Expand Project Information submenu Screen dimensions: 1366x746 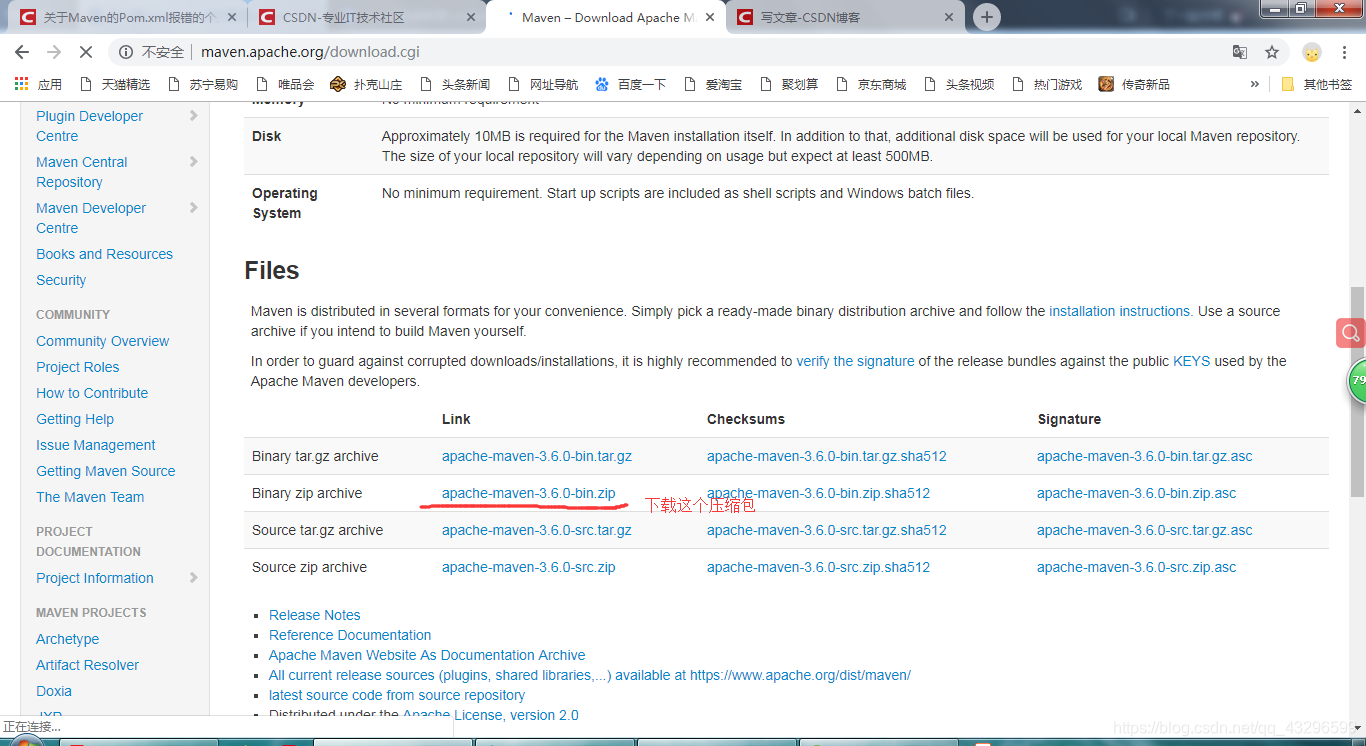tap(193, 578)
